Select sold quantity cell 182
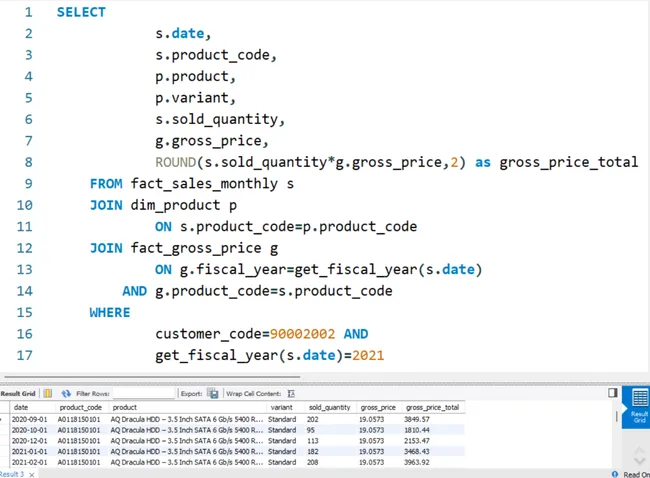 pyautogui.click(x=313, y=451)
